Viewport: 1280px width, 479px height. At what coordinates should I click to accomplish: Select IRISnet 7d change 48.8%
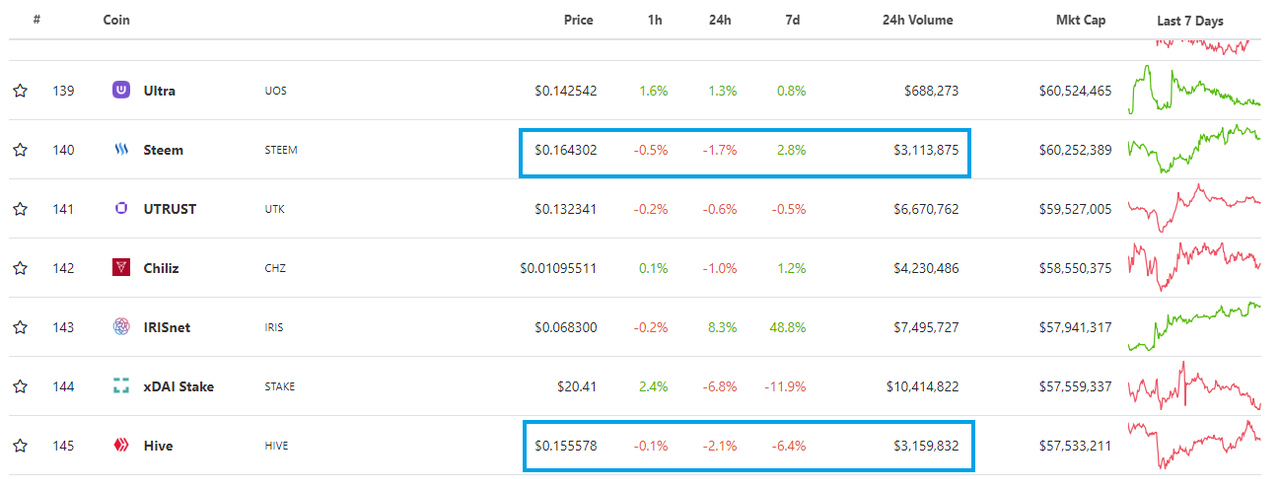click(x=788, y=327)
